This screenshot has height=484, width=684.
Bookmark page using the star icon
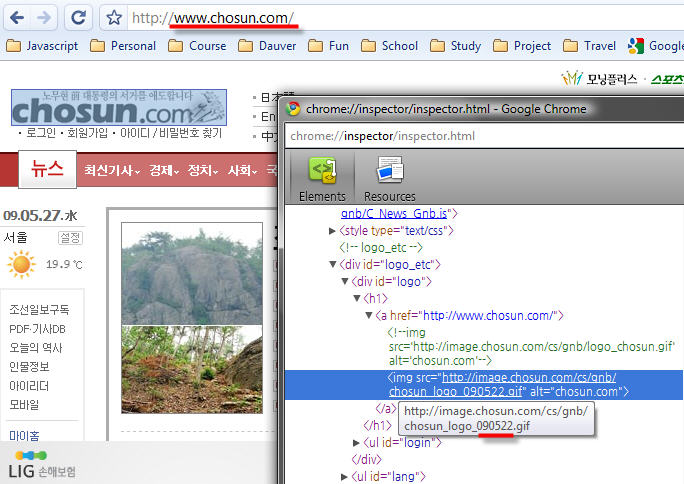[x=115, y=18]
